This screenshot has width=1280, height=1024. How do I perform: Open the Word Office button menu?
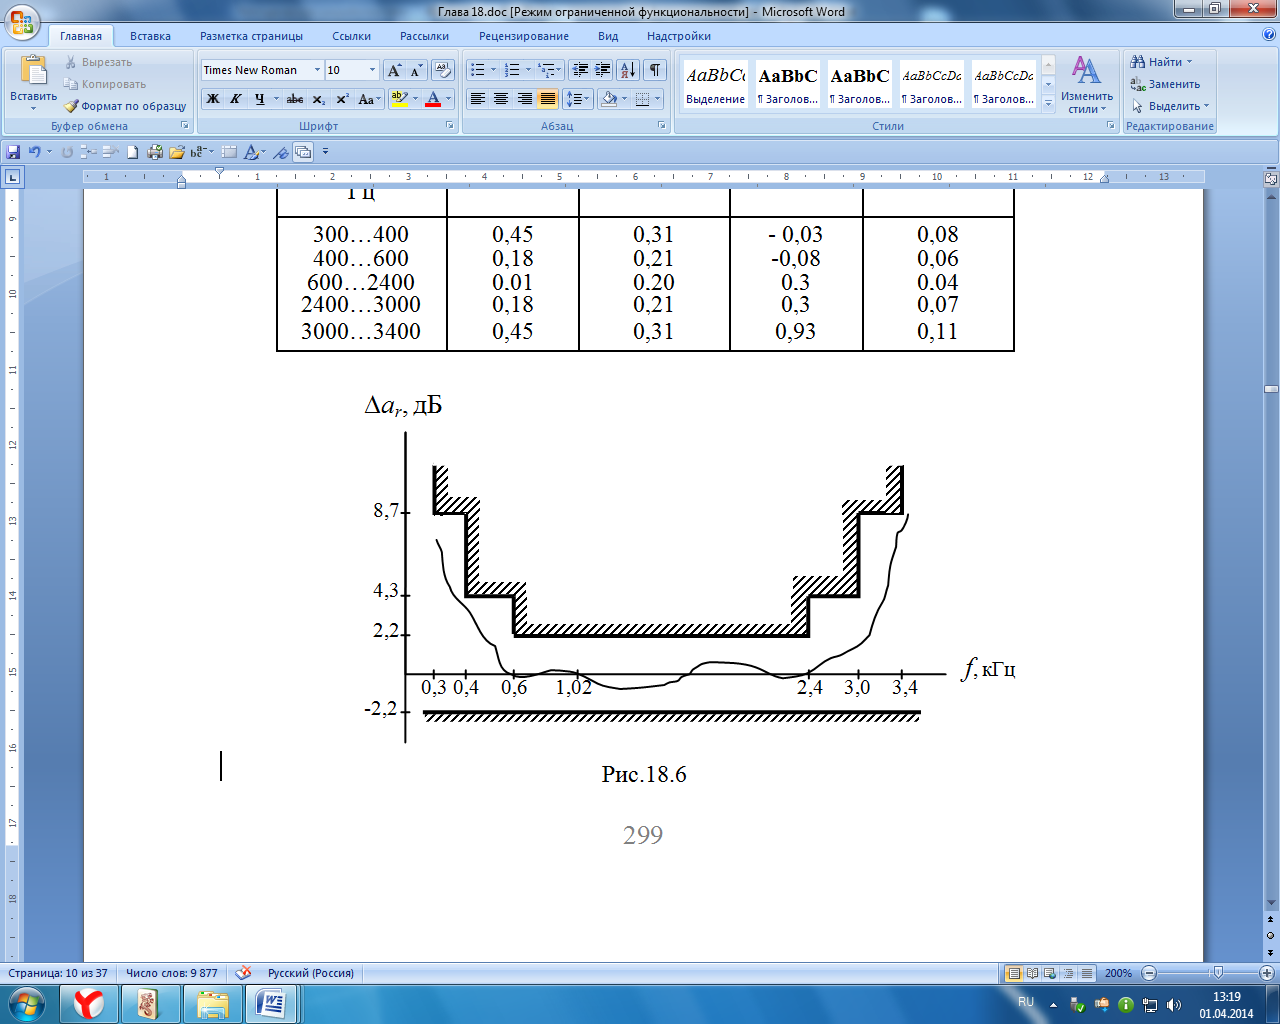[x=22, y=22]
